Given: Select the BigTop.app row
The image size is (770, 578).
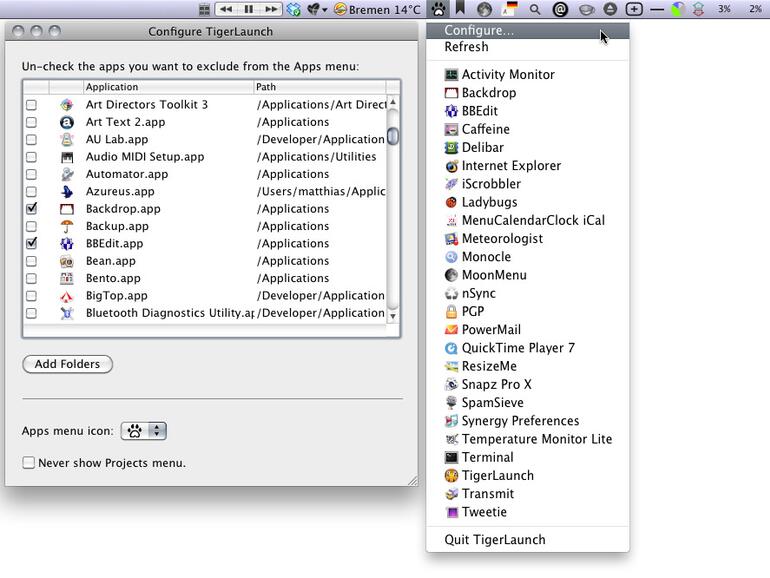Looking at the screenshot, I should point(205,296).
